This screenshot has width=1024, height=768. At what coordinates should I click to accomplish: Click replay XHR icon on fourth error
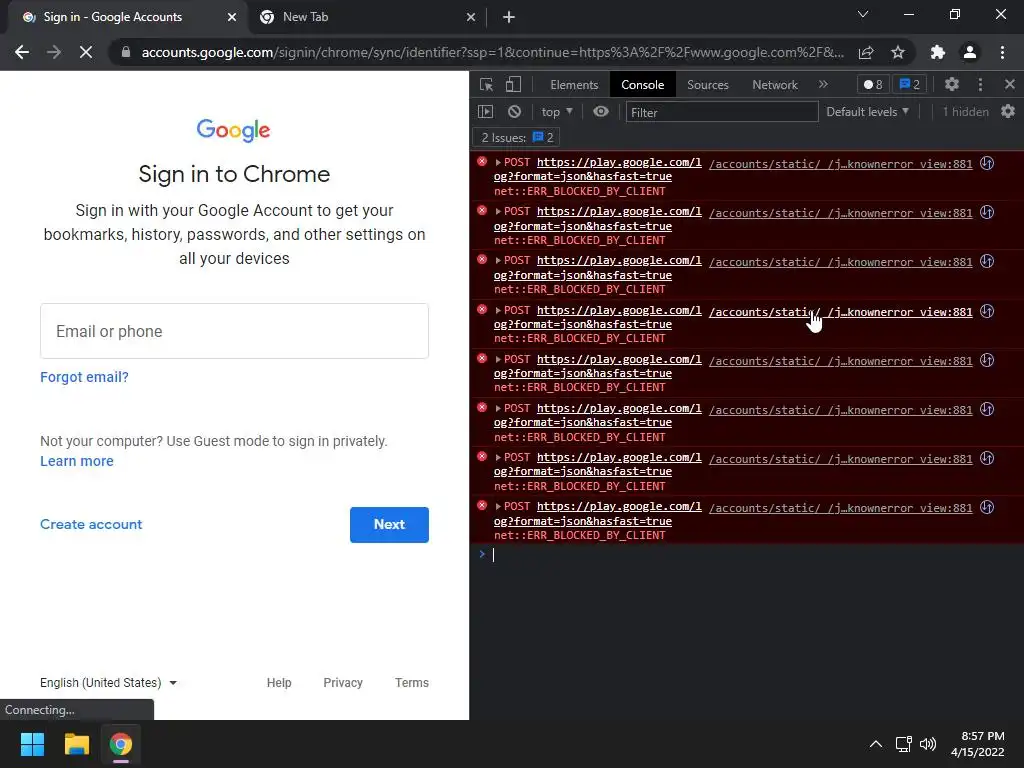click(987, 312)
